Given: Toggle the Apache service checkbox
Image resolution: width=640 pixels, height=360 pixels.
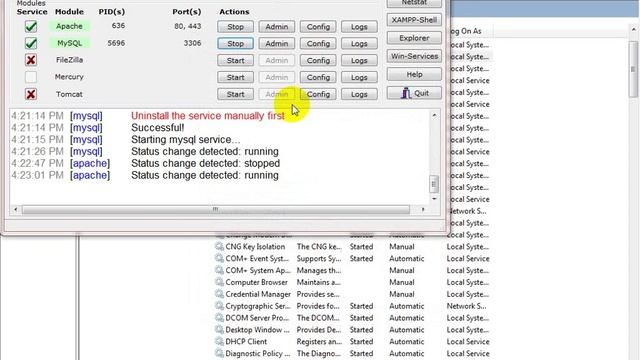Looking at the screenshot, I should click(31, 27).
